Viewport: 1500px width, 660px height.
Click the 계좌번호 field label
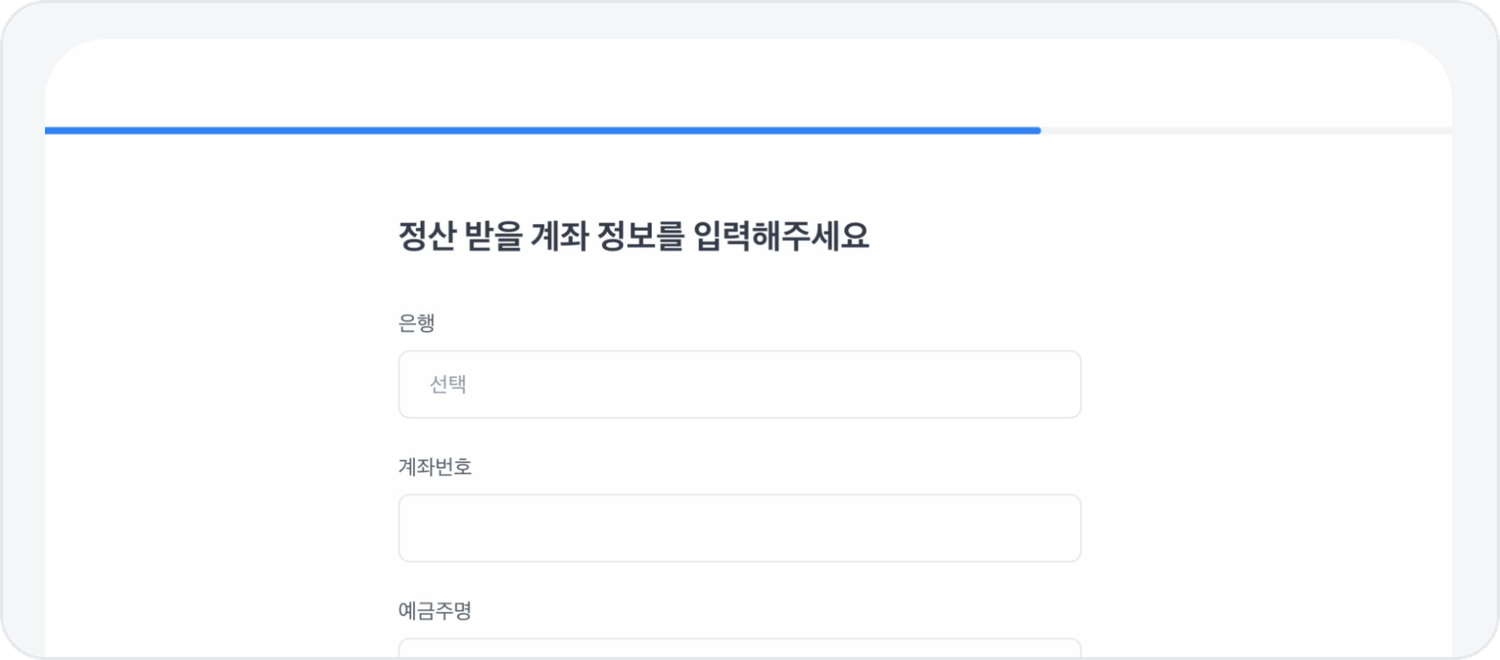coord(435,467)
